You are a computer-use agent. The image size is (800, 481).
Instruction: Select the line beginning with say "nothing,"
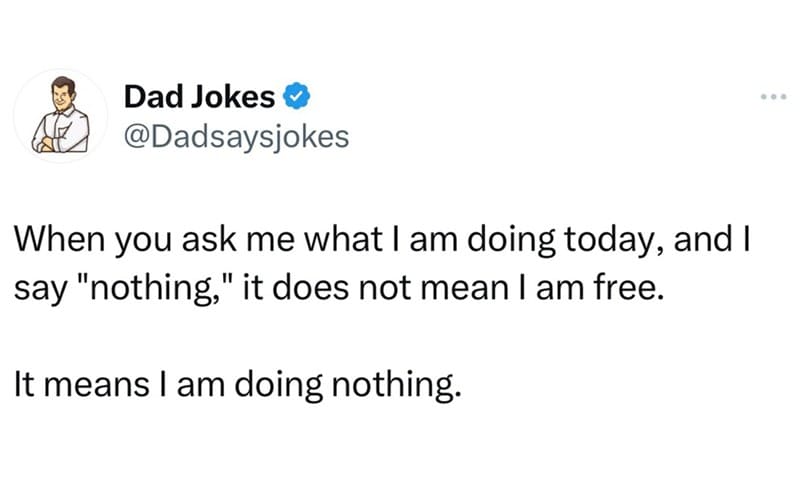coord(339,288)
